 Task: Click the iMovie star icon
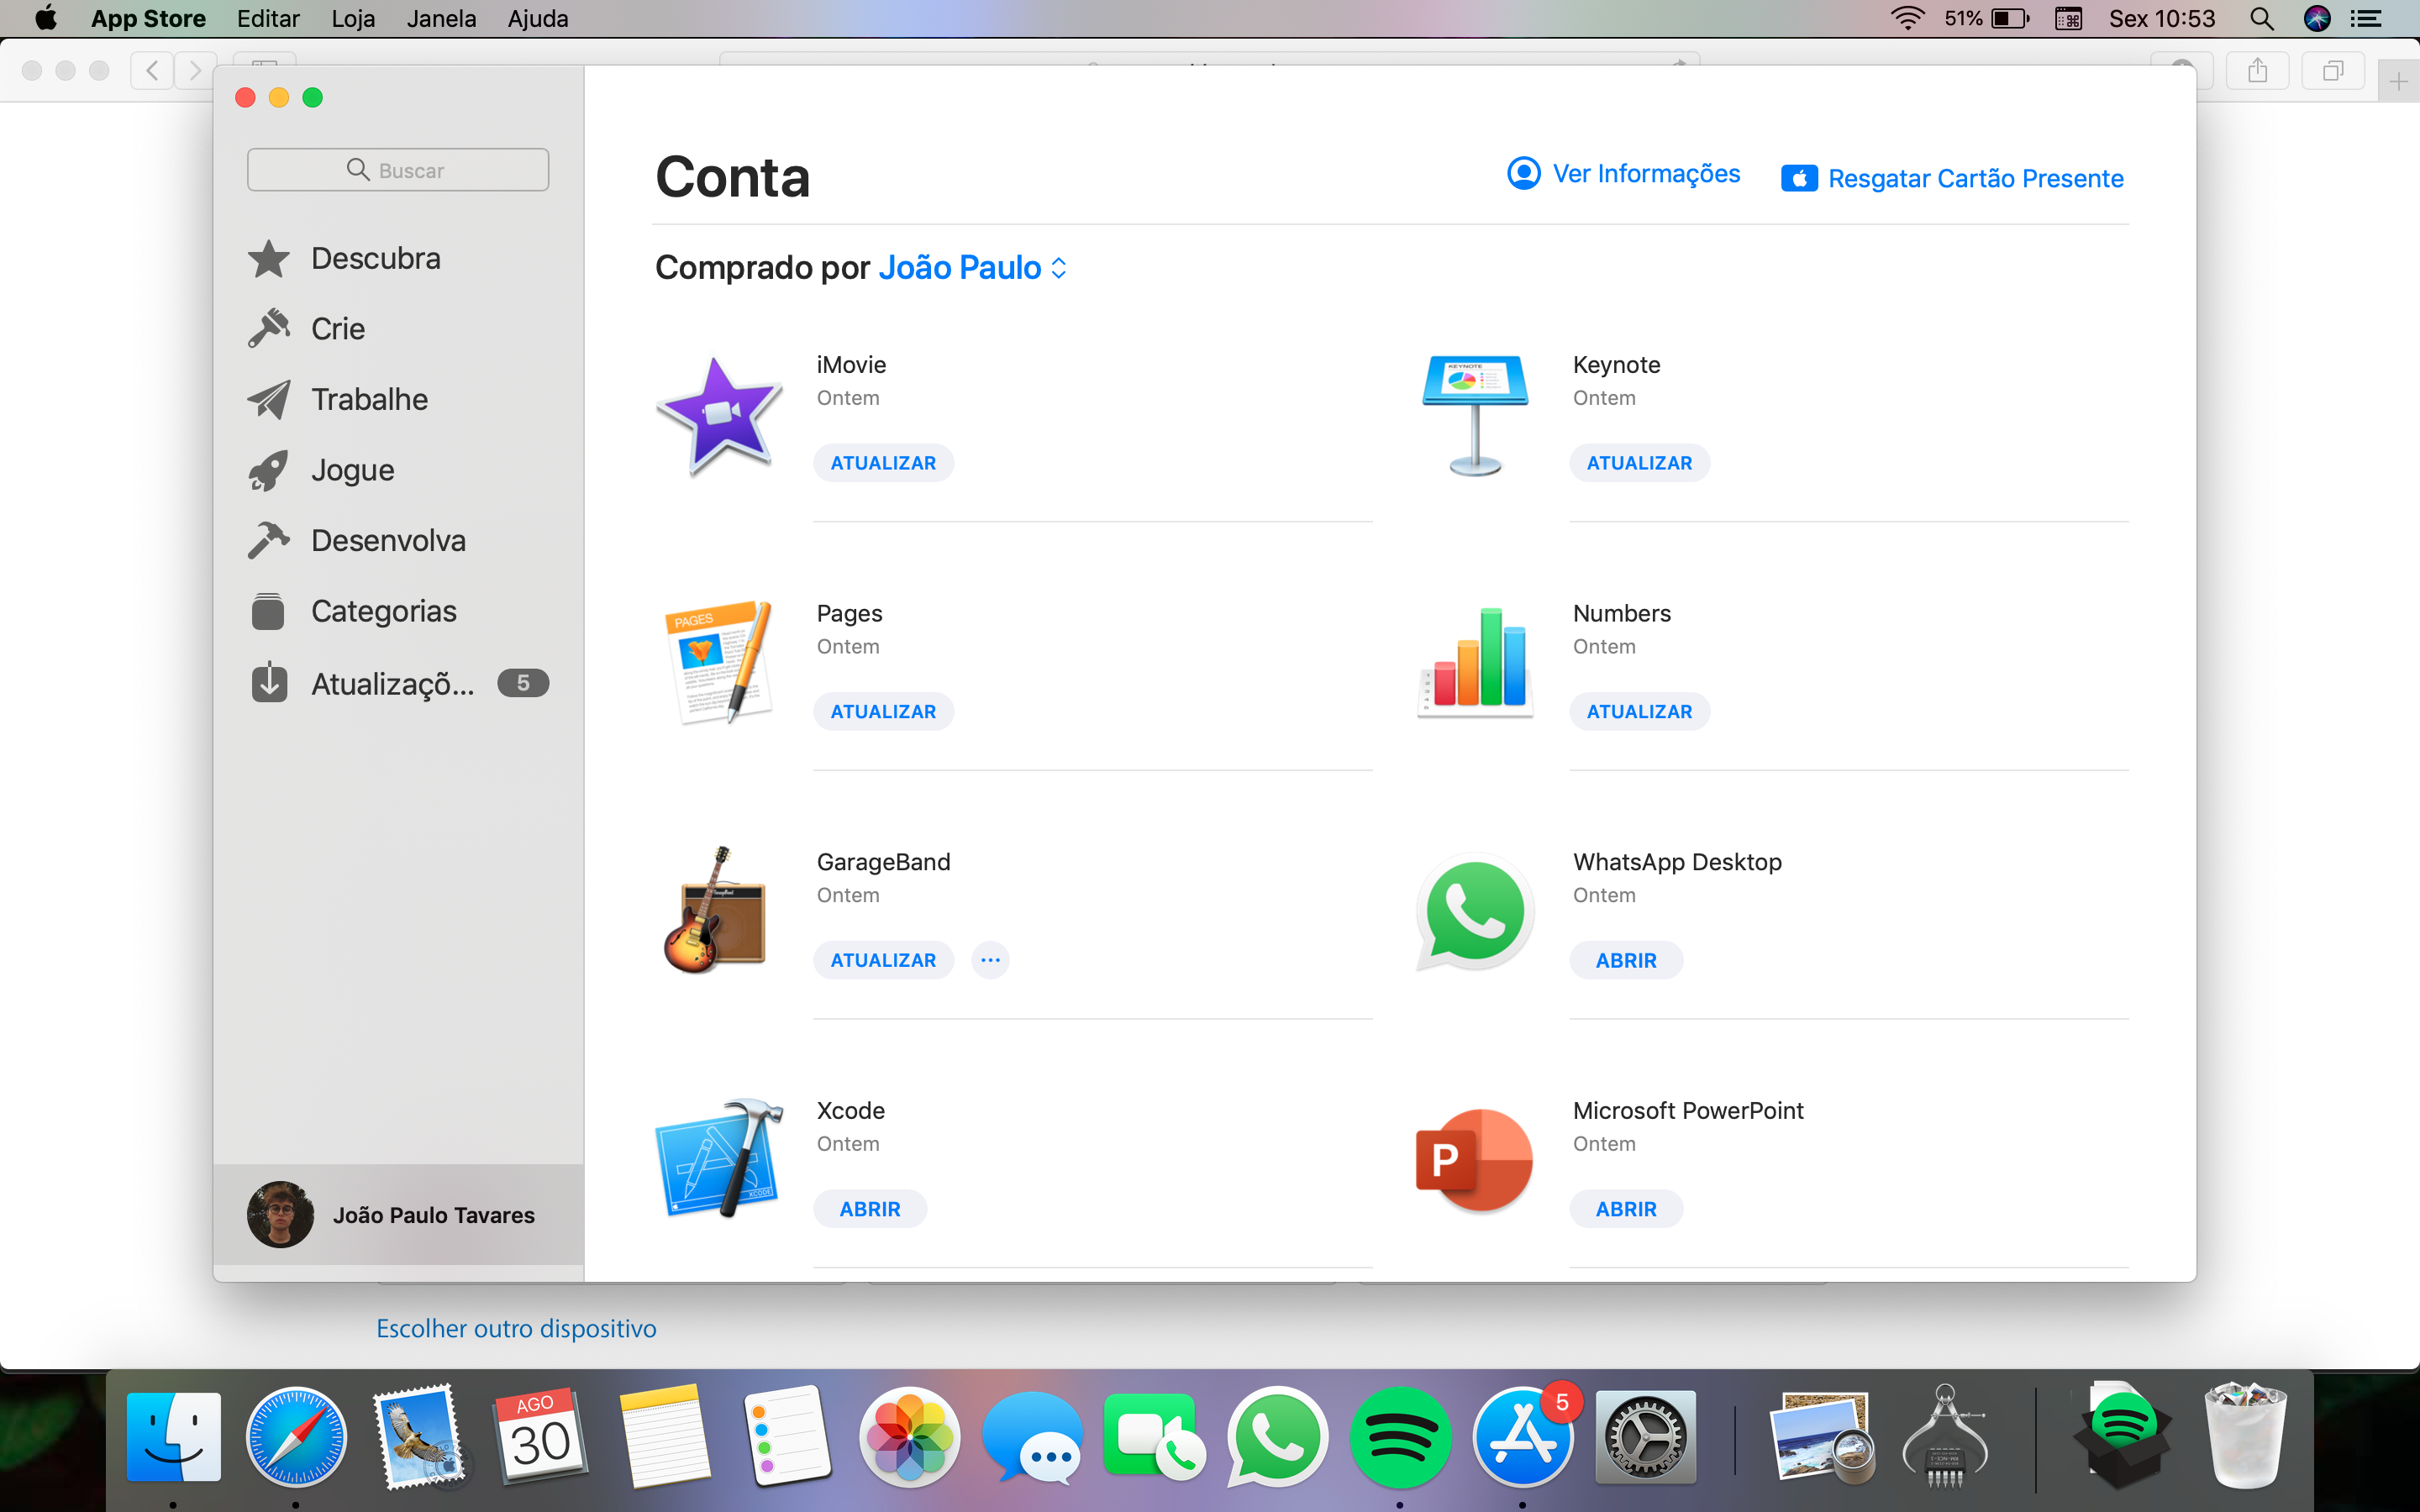coord(719,413)
